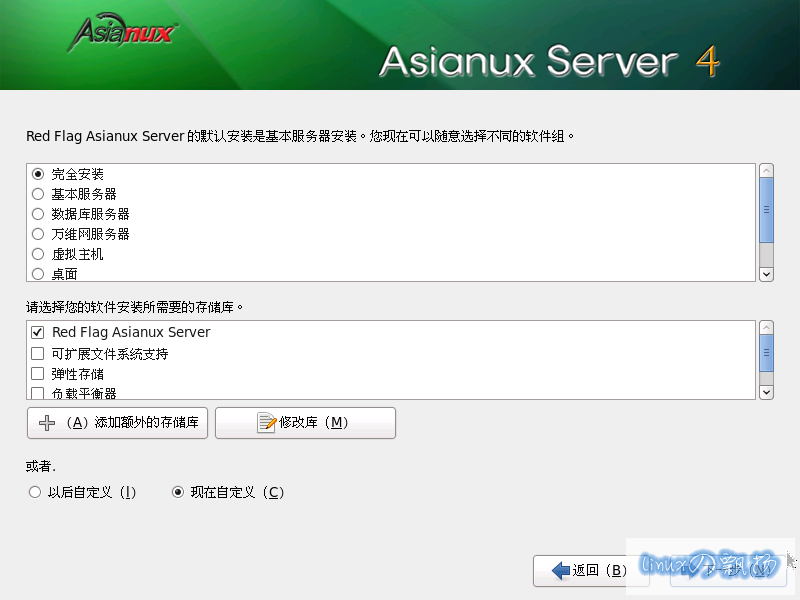Enable the 可扩展文件系统支持 repository checkbox

point(37,354)
